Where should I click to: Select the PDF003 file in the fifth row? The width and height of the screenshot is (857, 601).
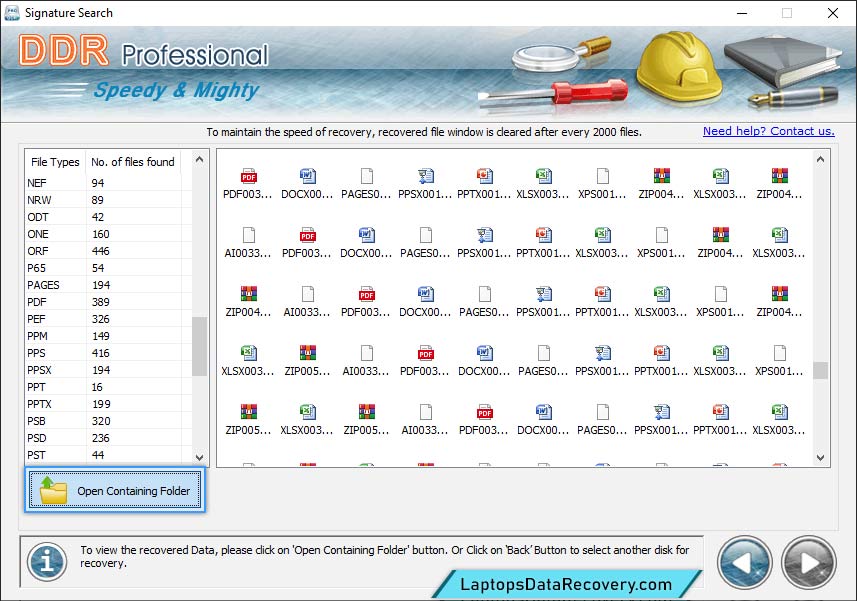click(484, 420)
